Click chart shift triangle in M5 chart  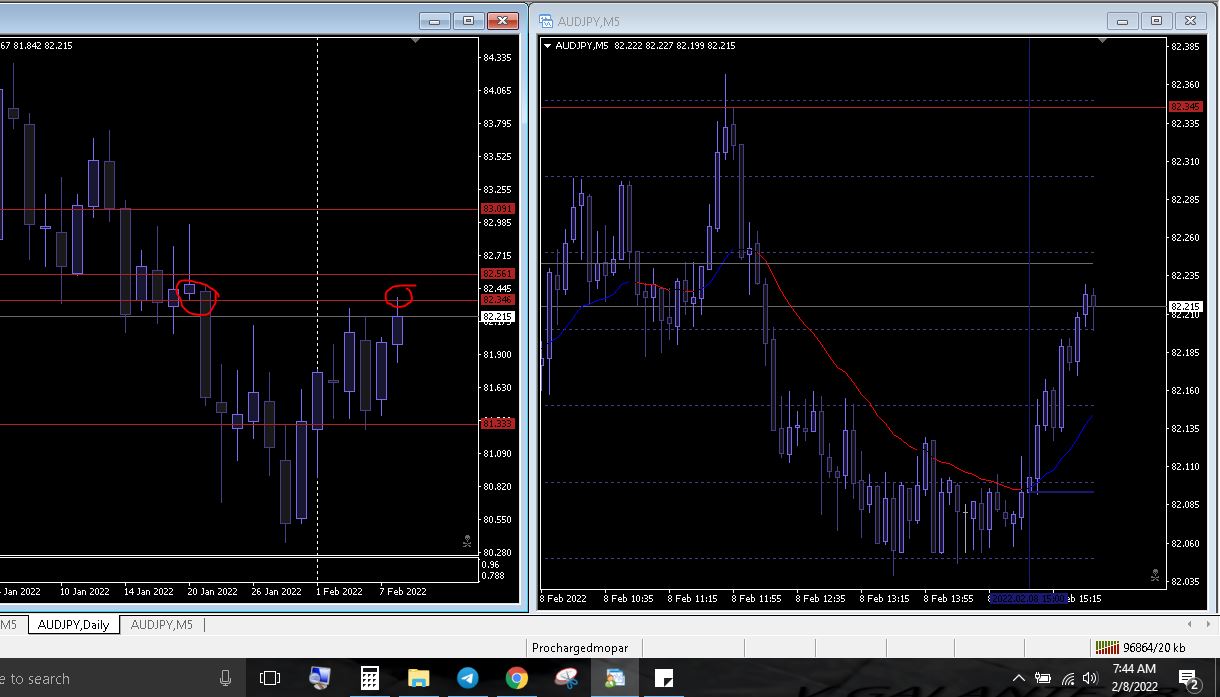point(1102,41)
